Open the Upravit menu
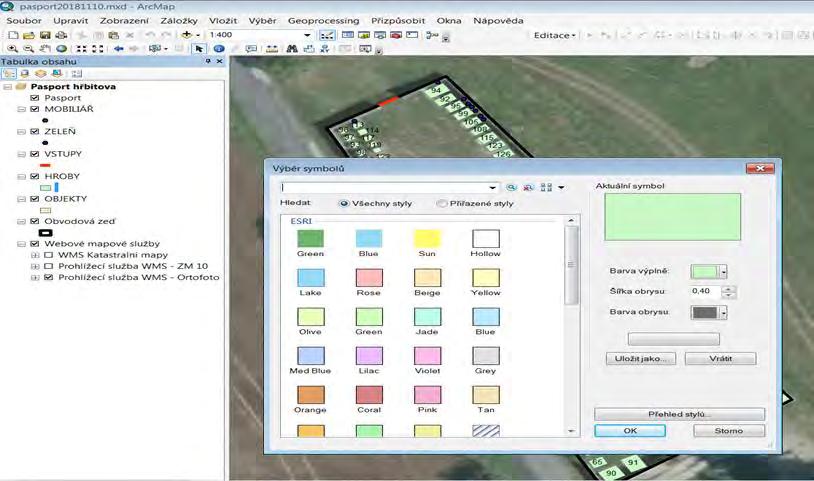This screenshot has width=814, height=481. point(71,21)
